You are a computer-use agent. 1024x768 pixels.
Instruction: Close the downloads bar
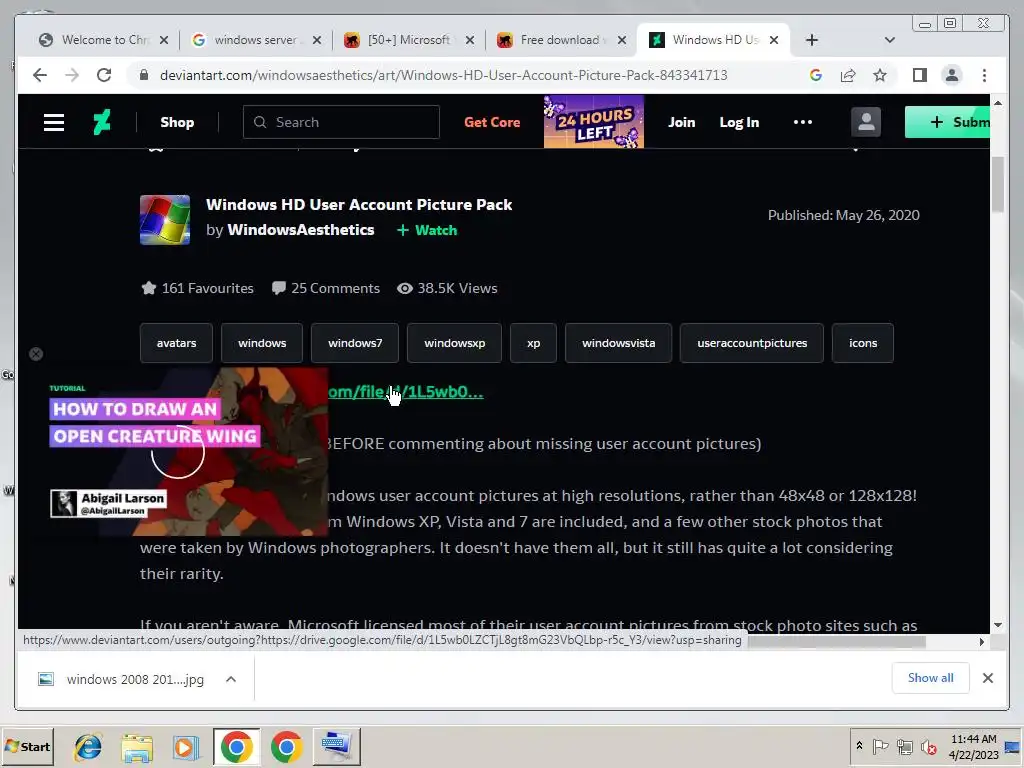[x=988, y=678]
